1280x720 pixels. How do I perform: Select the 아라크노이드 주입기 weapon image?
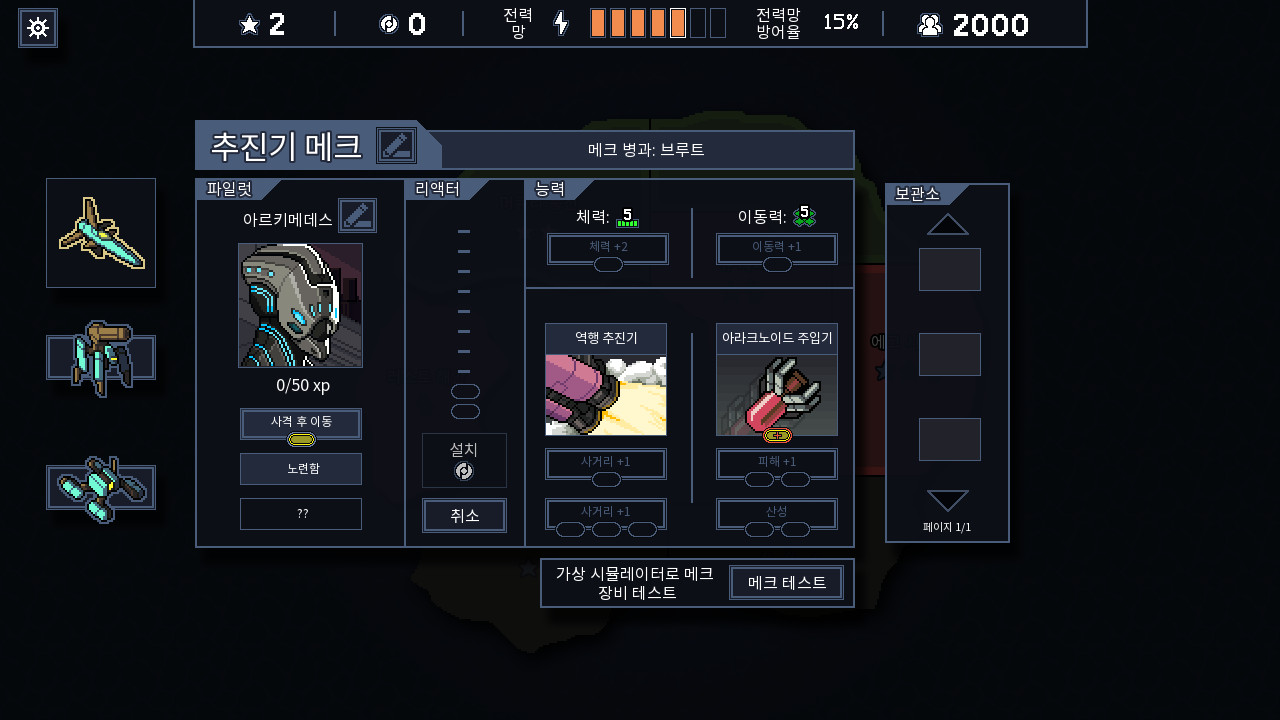click(x=777, y=395)
